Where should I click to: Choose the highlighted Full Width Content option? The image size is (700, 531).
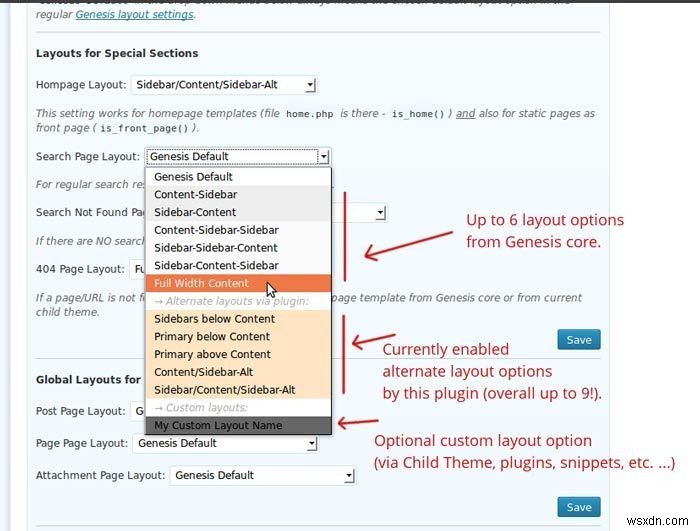tap(201, 283)
